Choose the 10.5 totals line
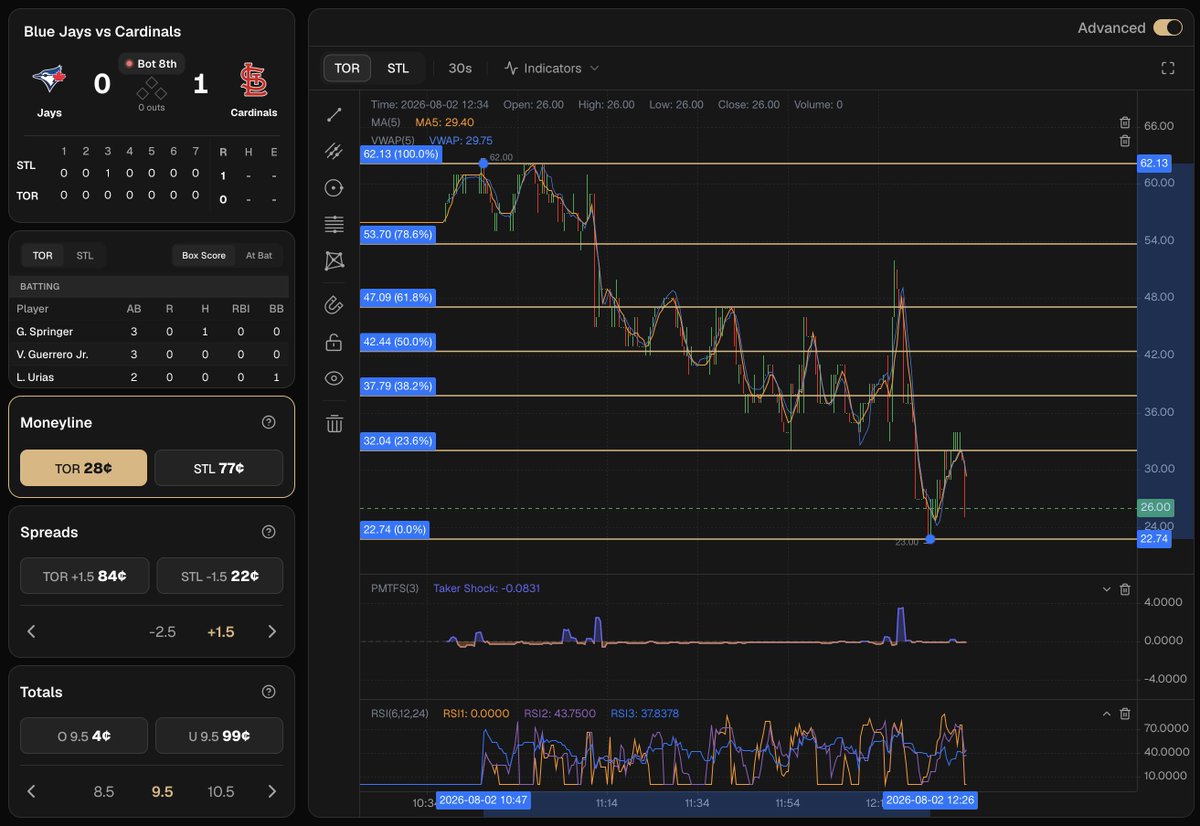The height and width of the screenshot is (826, 1200). pyautogui.click(x=221, y=792)
